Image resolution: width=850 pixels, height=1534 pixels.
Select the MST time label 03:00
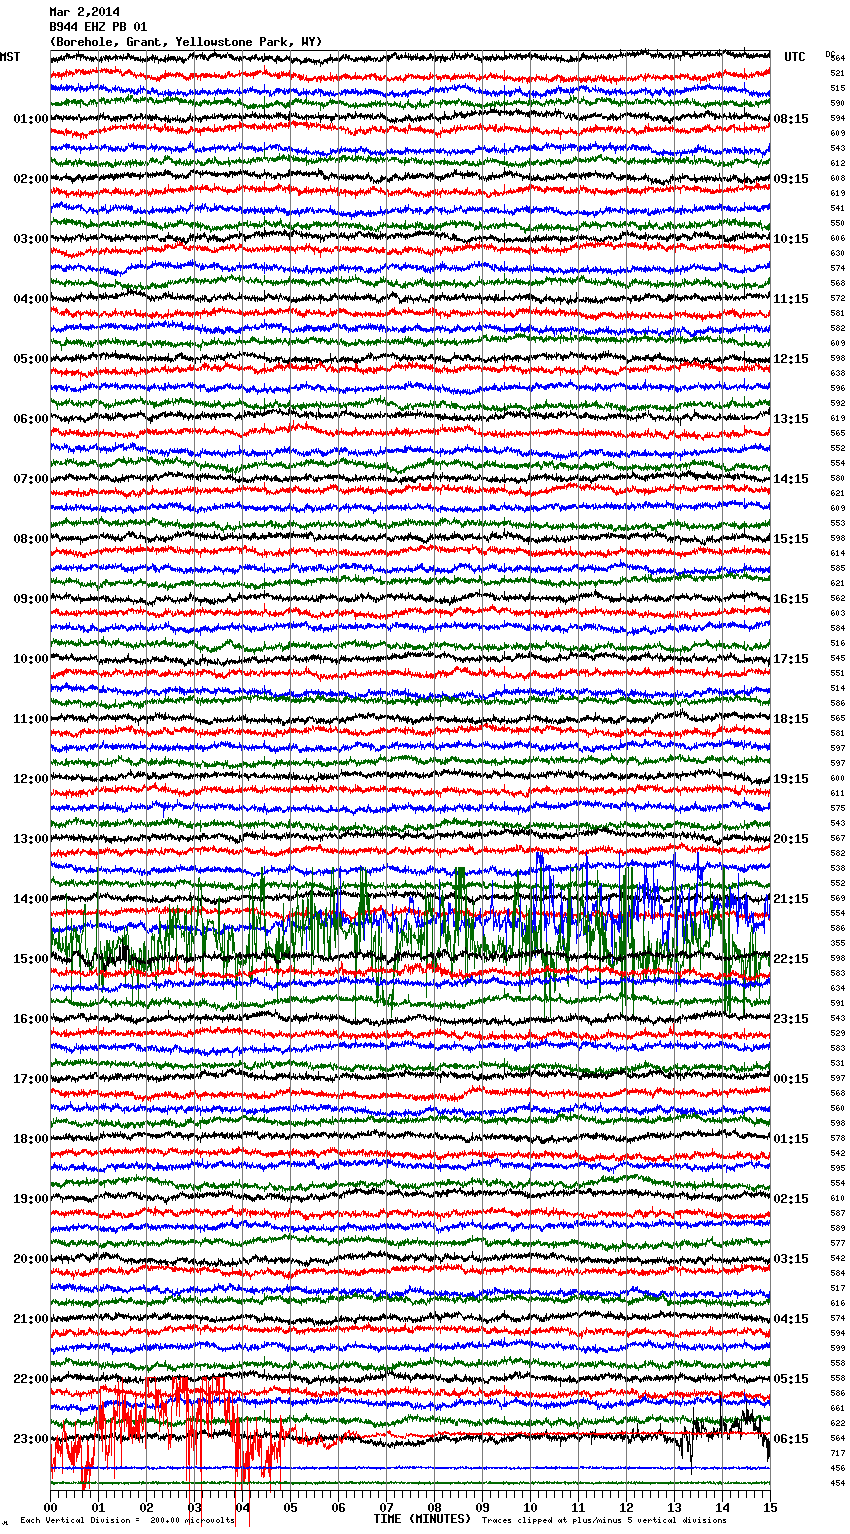(x=31, y=239)
